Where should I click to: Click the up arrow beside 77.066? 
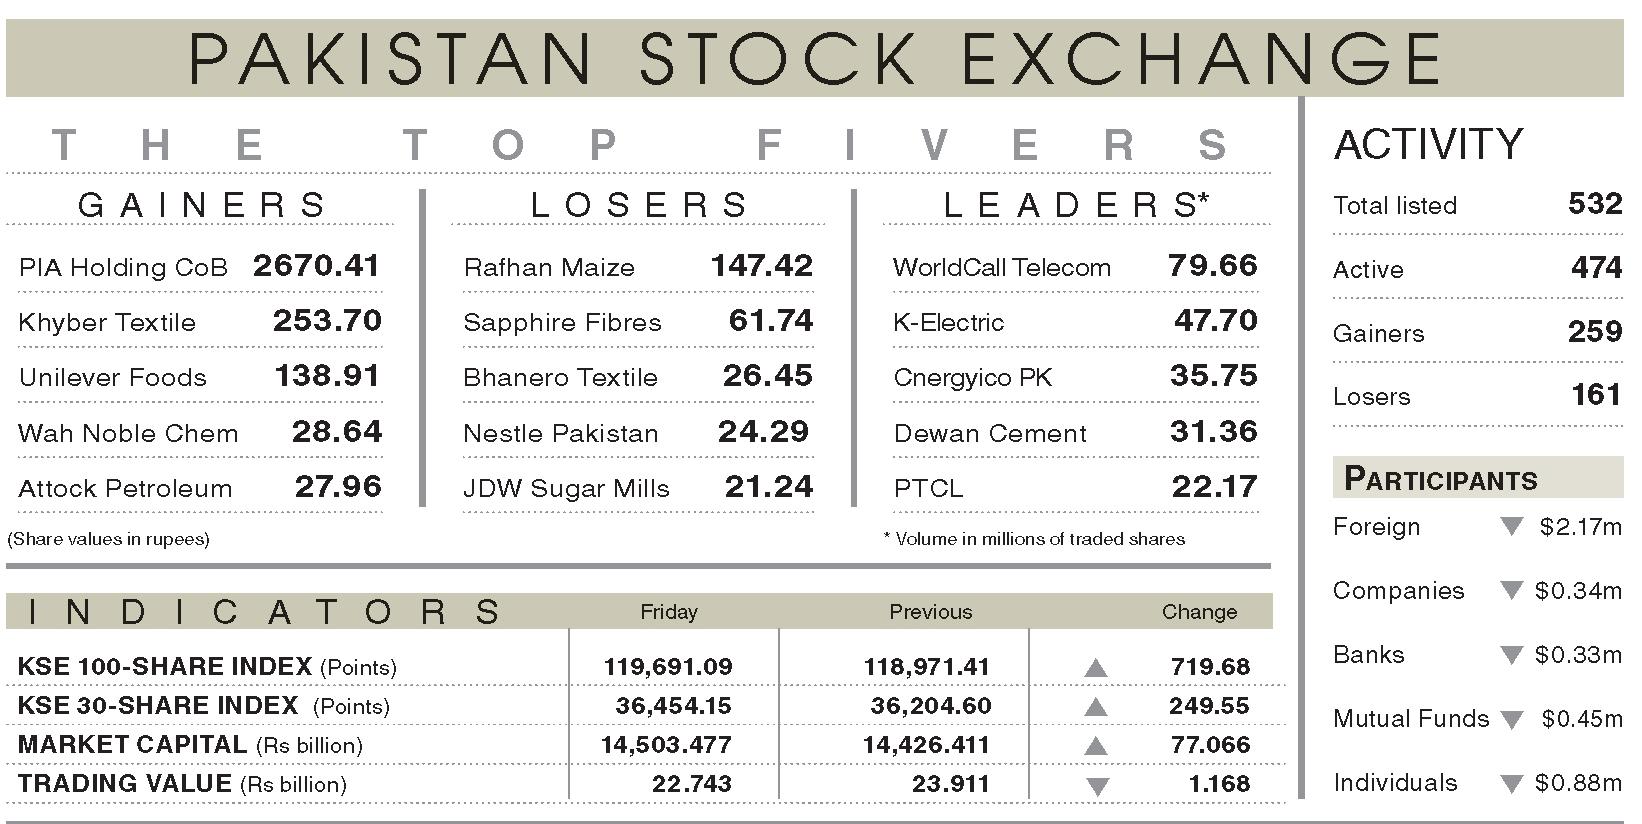1096,746
